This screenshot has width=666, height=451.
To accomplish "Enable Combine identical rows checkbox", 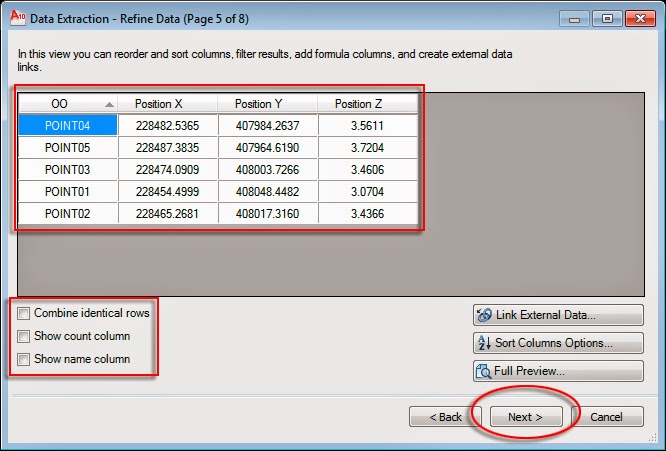I will 23,313.
